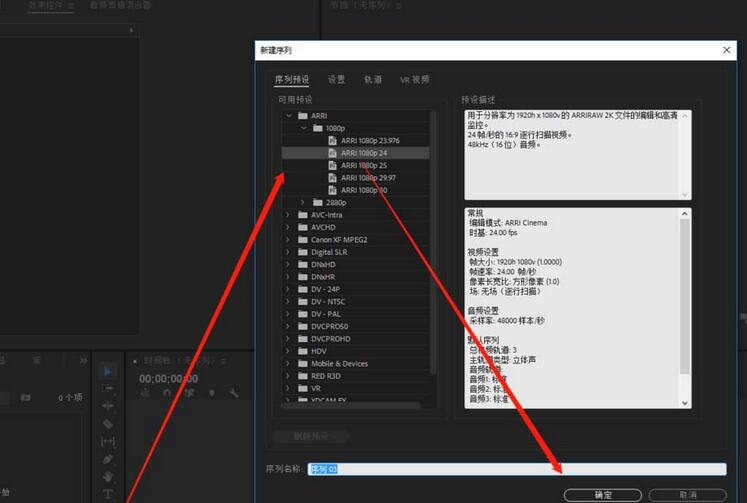Click the DV - 24P folder icon
This screenshot has width=747, height=503.
[303, 289]
